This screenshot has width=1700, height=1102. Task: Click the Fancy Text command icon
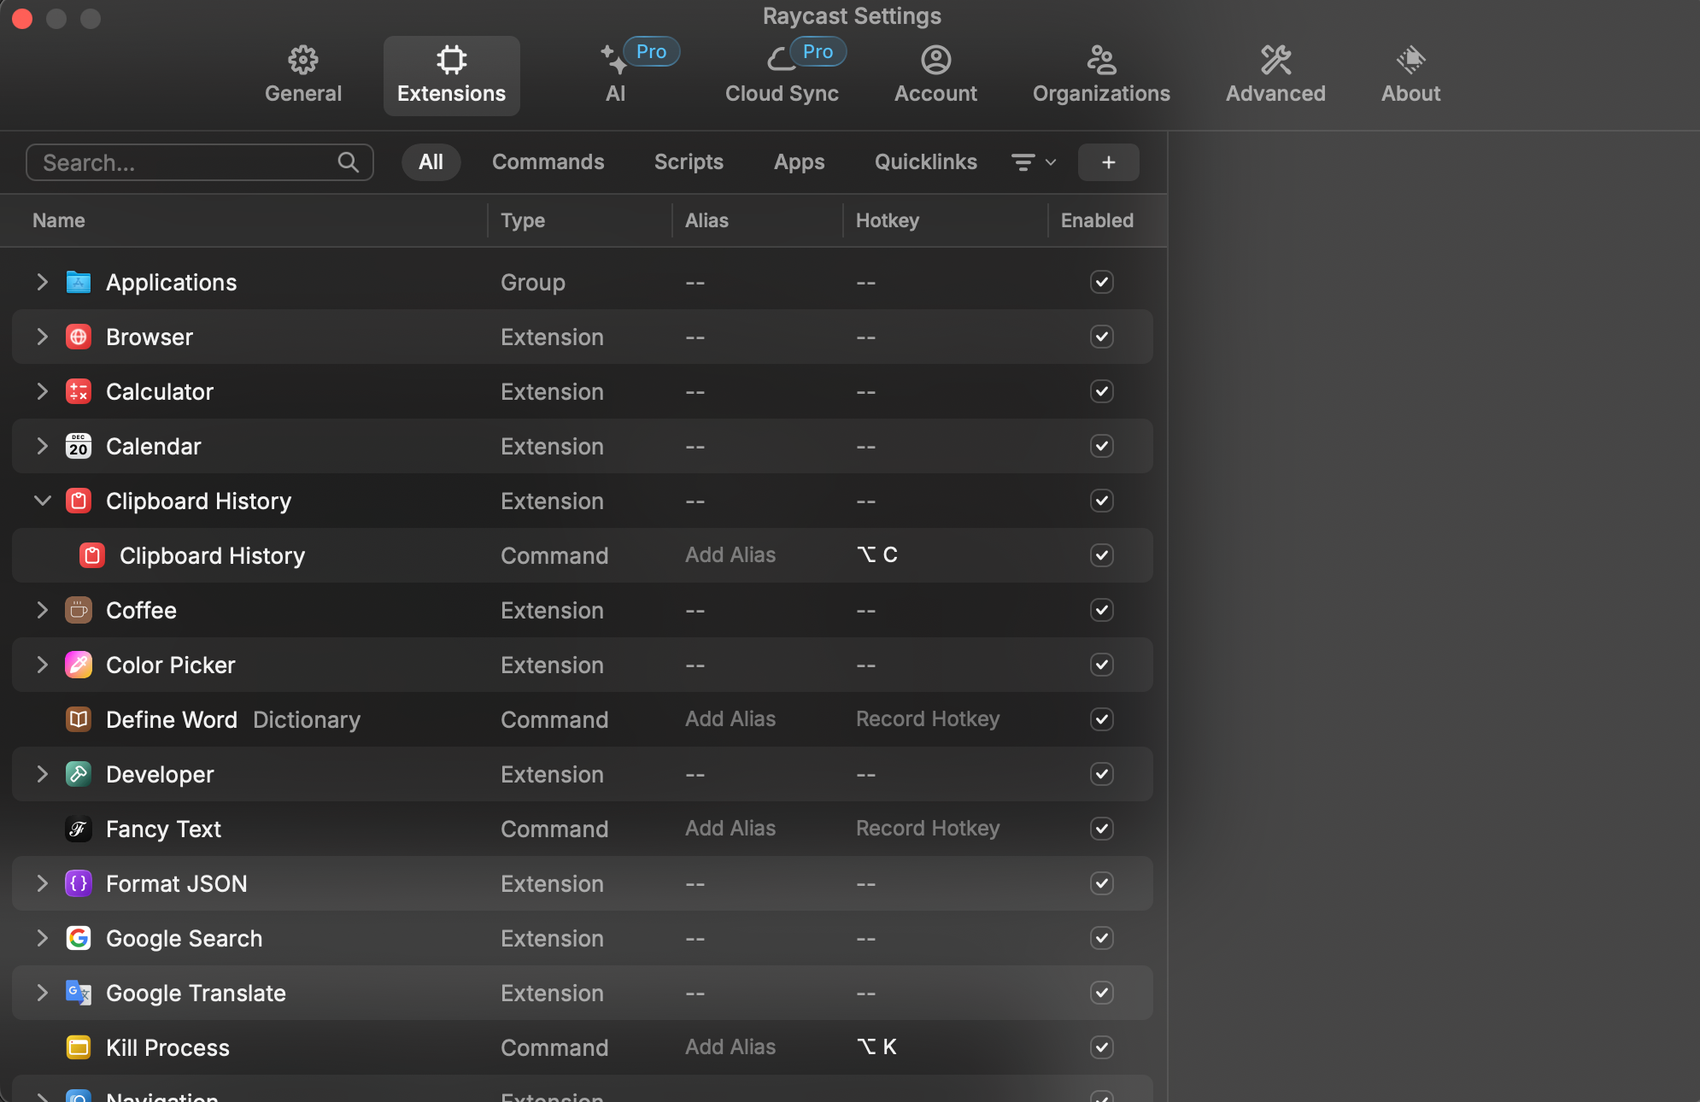(x=78, y=829)
